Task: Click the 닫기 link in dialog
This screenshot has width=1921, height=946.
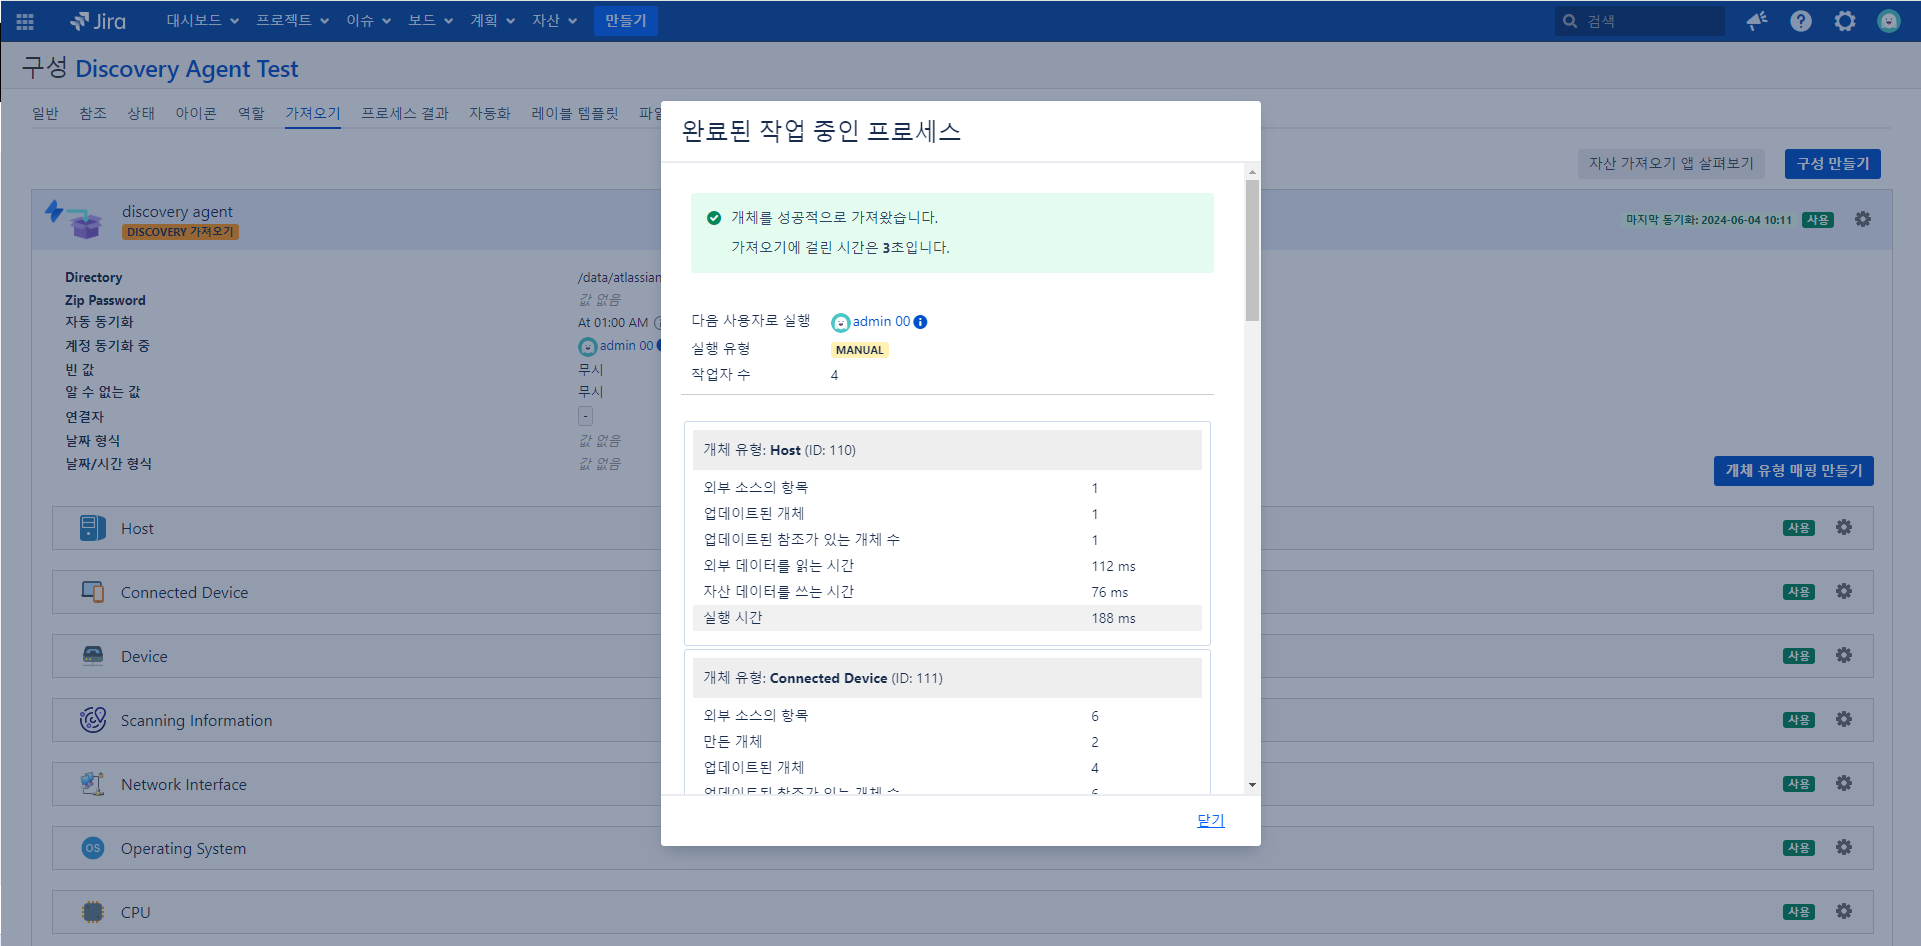Action: coord(1210,820)
